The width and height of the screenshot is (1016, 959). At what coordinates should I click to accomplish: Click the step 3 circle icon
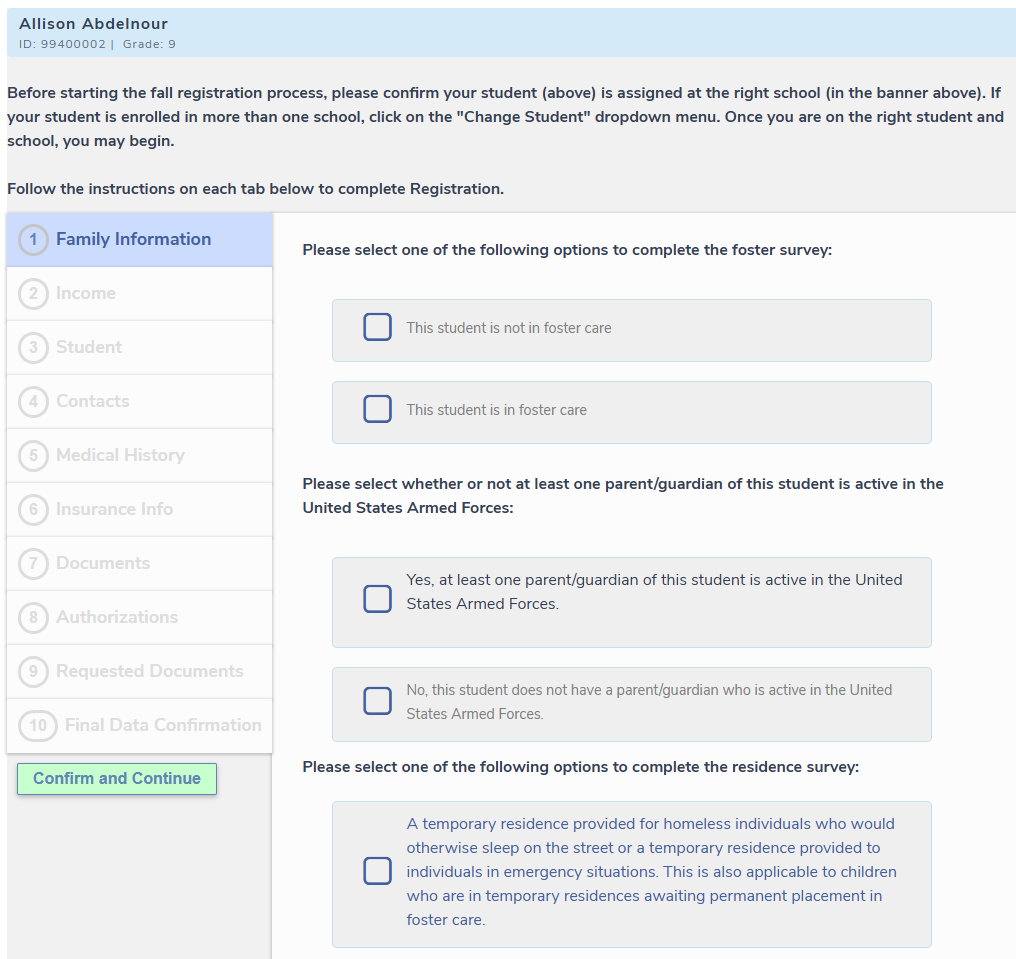tap(33, 347)
